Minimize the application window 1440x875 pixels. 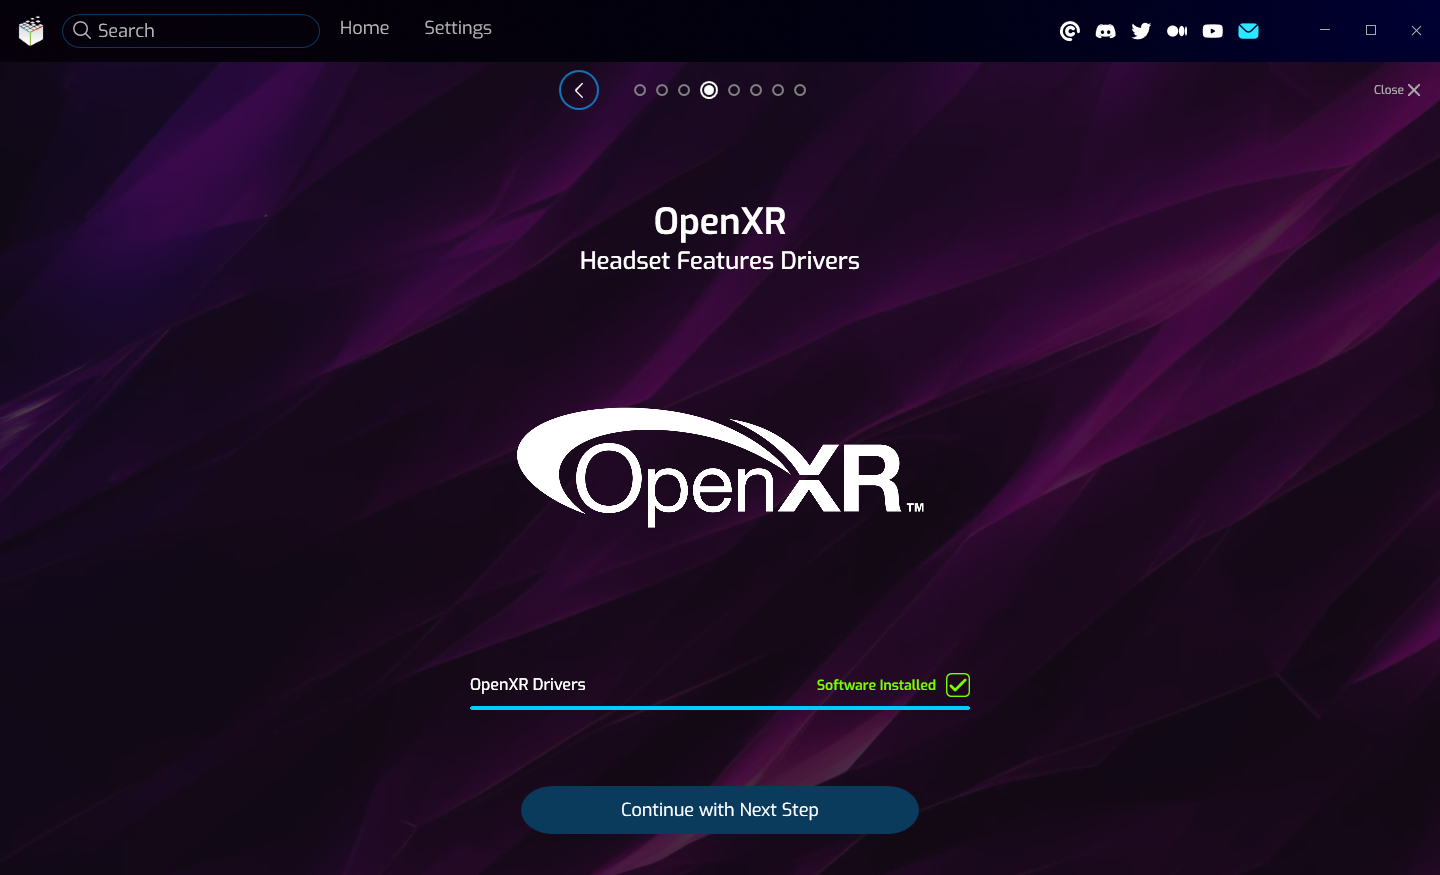tap(1325, 31)
